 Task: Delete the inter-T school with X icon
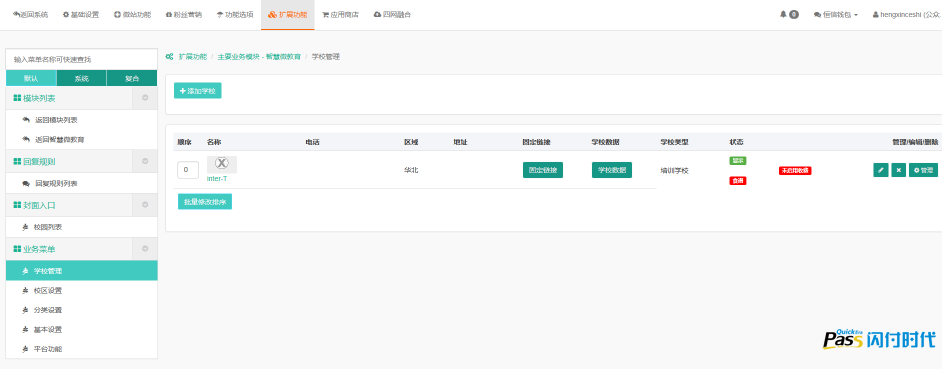899,170
